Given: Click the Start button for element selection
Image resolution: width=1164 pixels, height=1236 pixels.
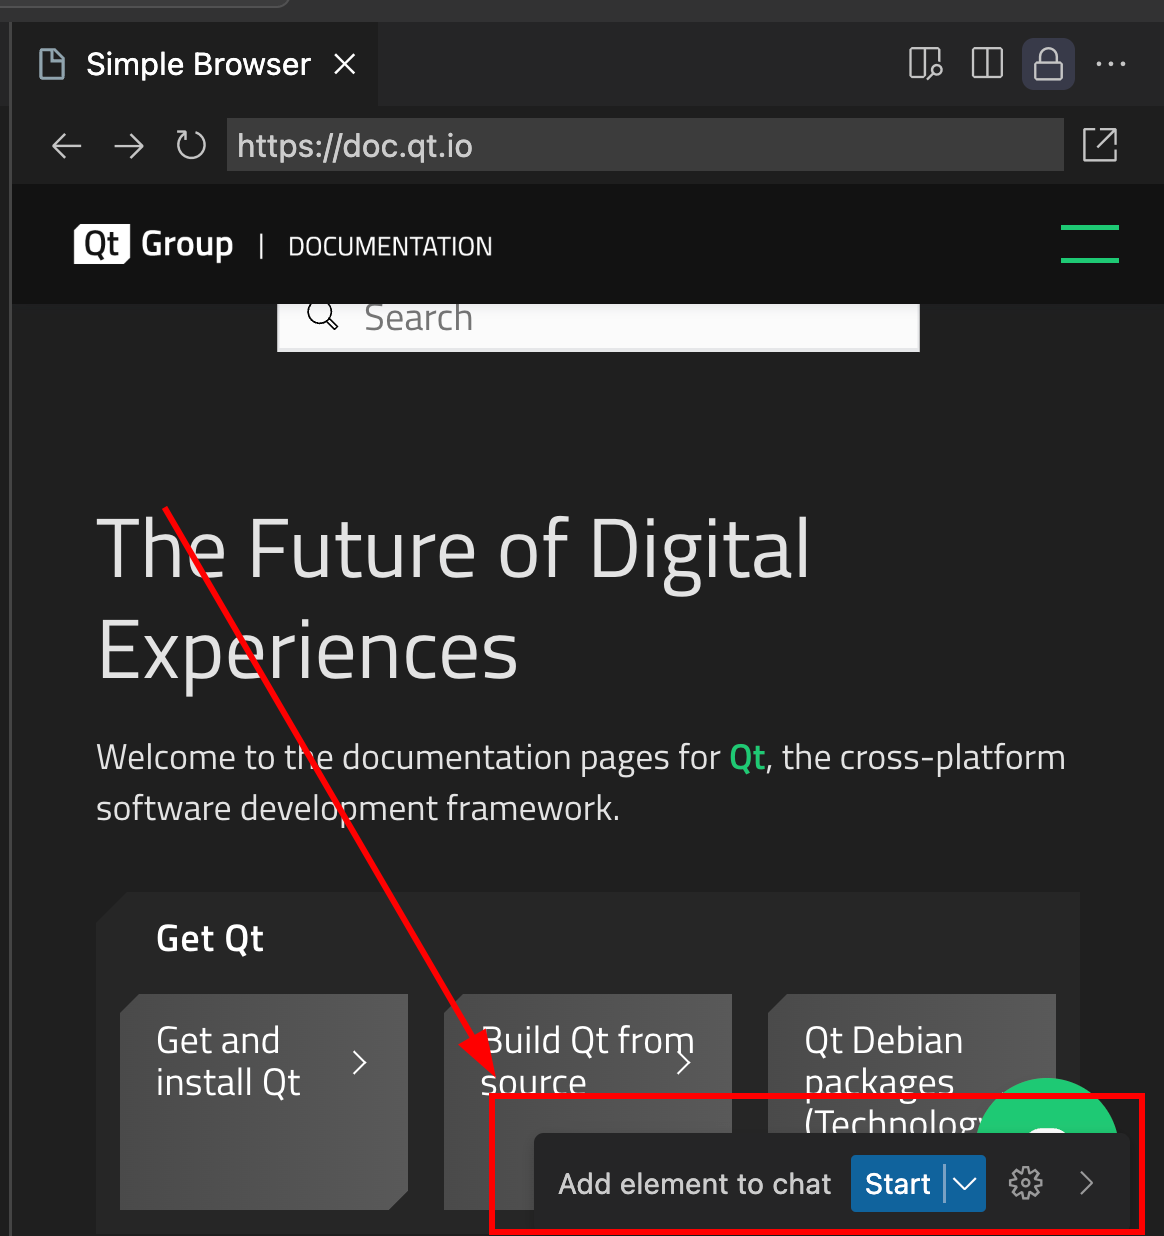Looking at the screenshot, I should (897, 1184).
